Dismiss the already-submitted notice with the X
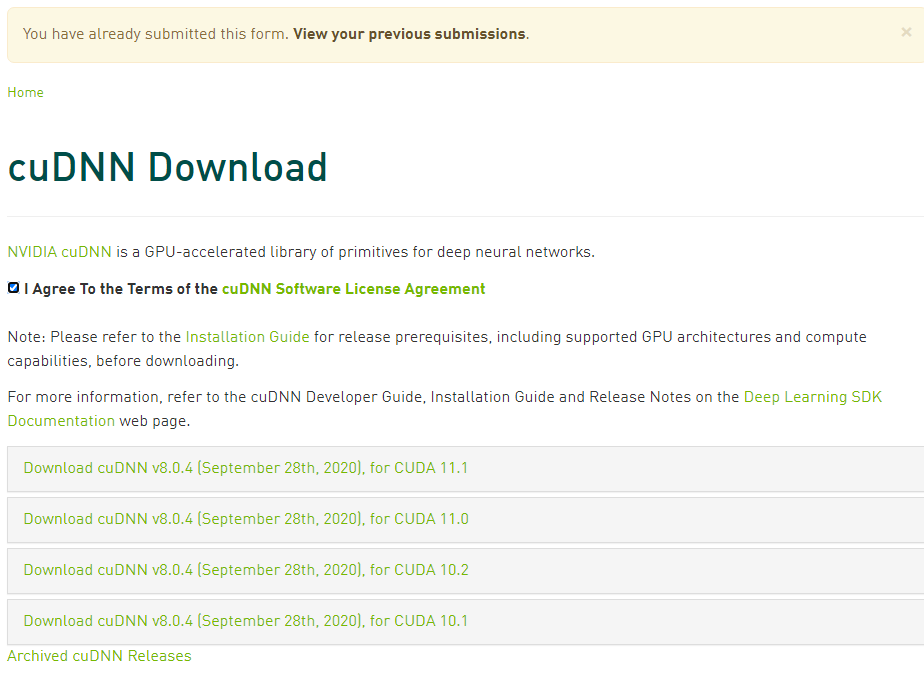924x675 pixels. (906, 32)
